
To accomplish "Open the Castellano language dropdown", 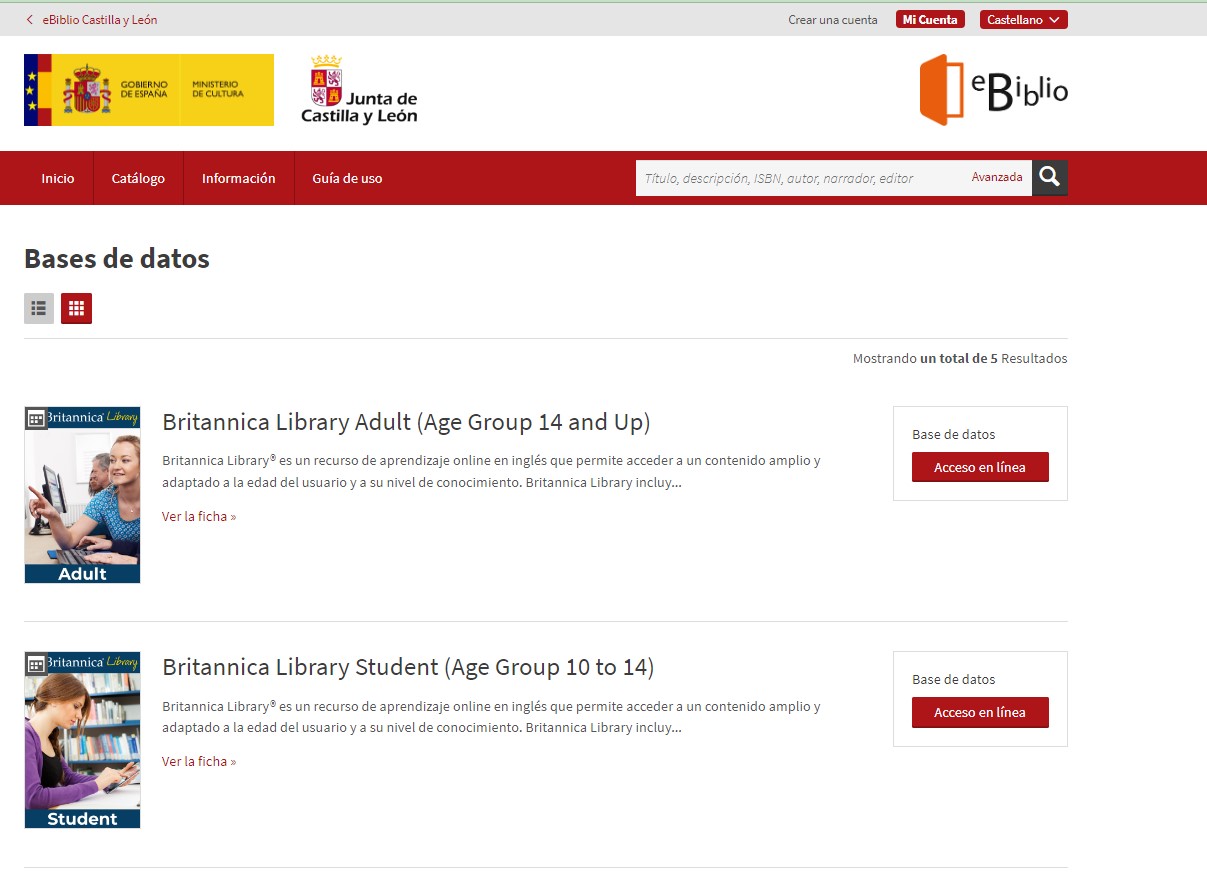I will pyautogui.click(x=1023, y=20).
